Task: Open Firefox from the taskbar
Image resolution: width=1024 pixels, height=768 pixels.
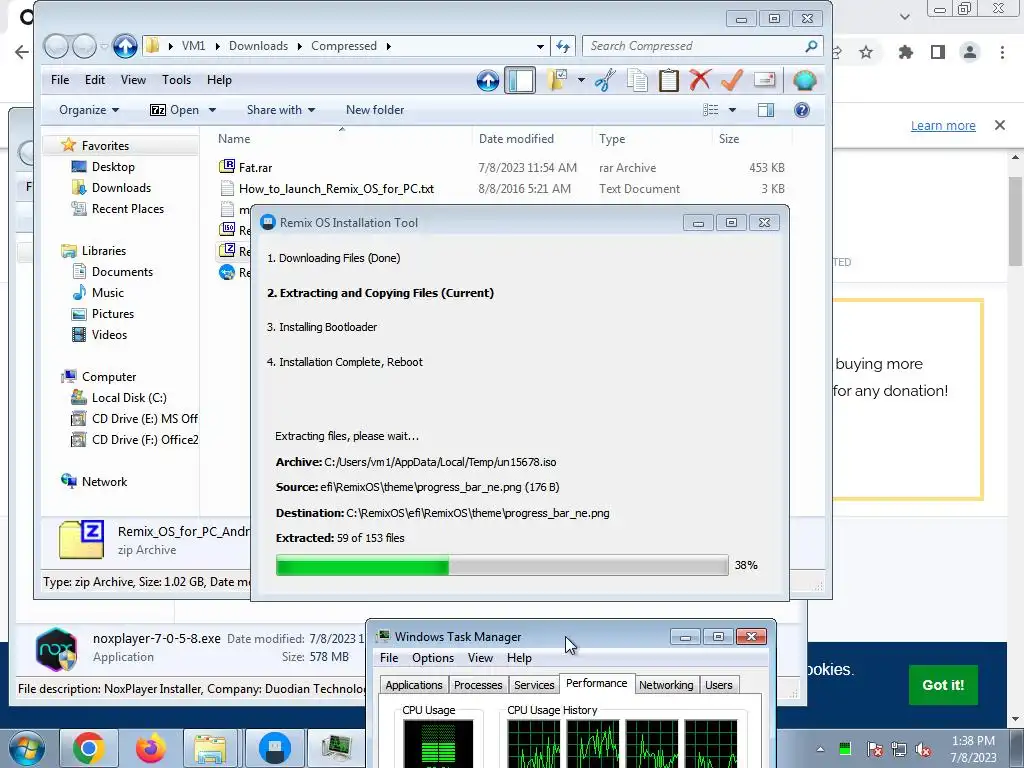Action: coord(150,748)
